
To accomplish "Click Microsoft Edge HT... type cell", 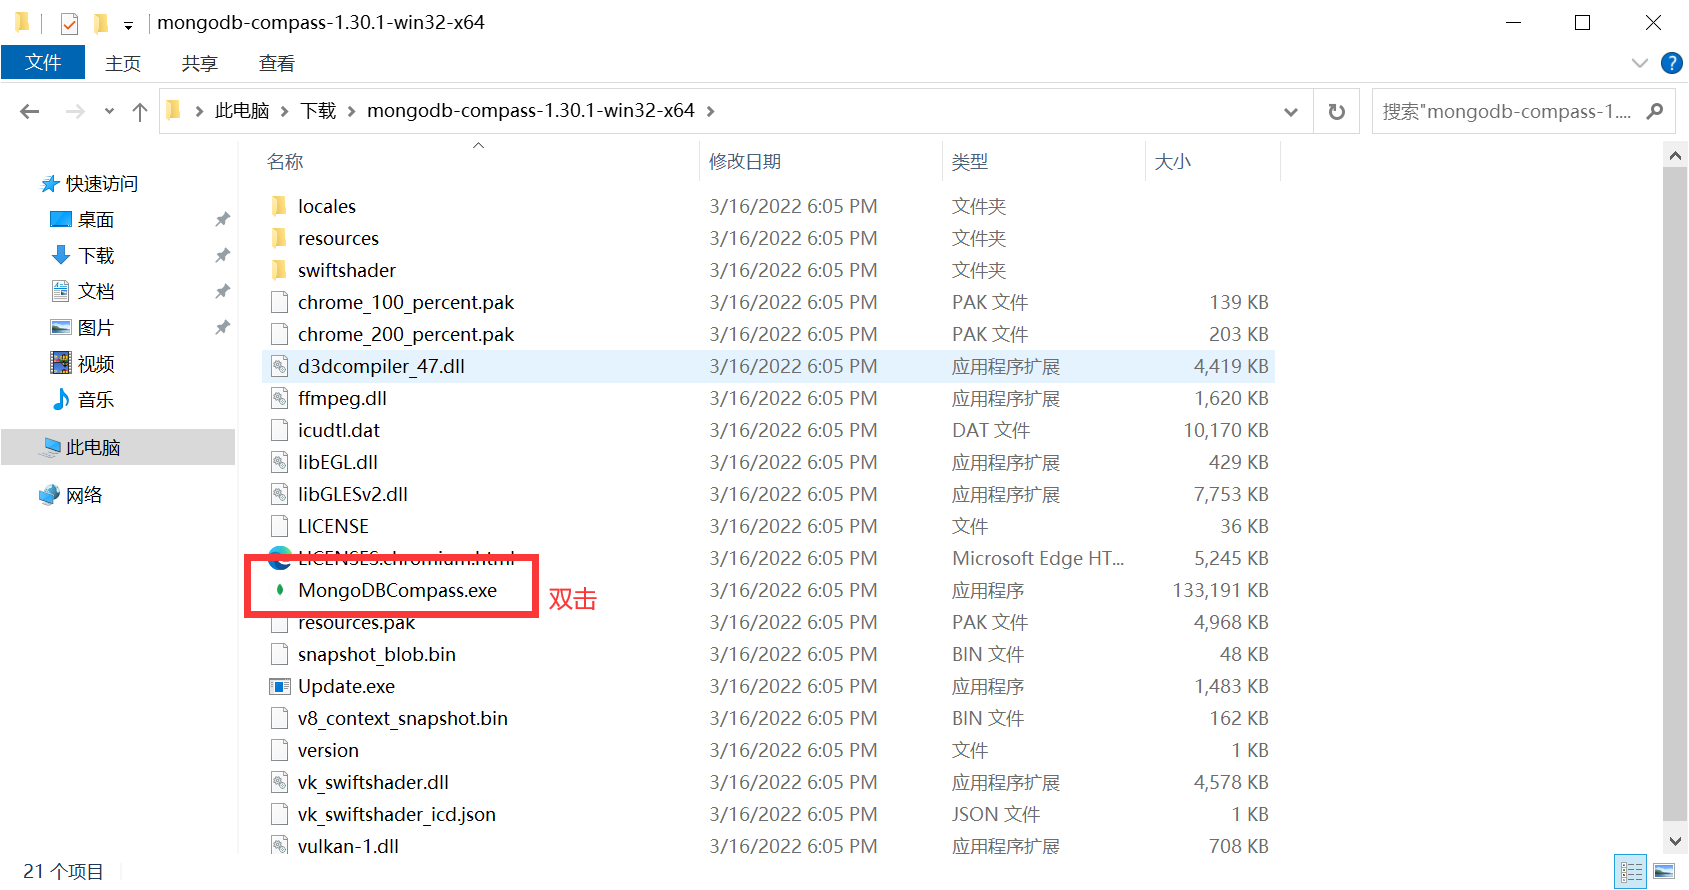I will [x=1038, y=558].
